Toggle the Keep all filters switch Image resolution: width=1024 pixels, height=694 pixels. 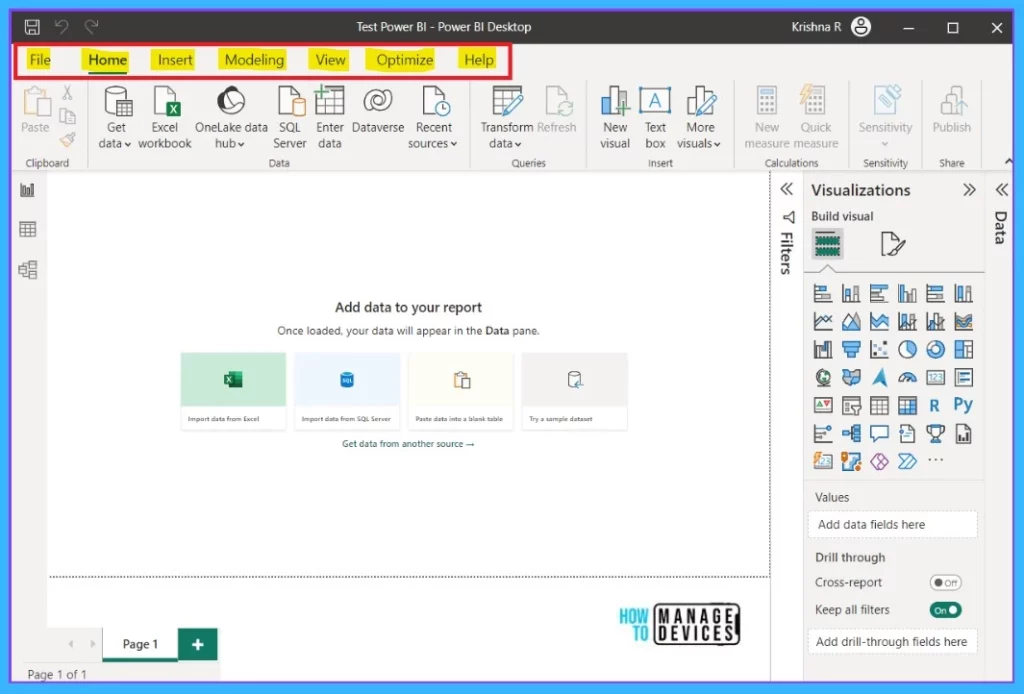946,610
